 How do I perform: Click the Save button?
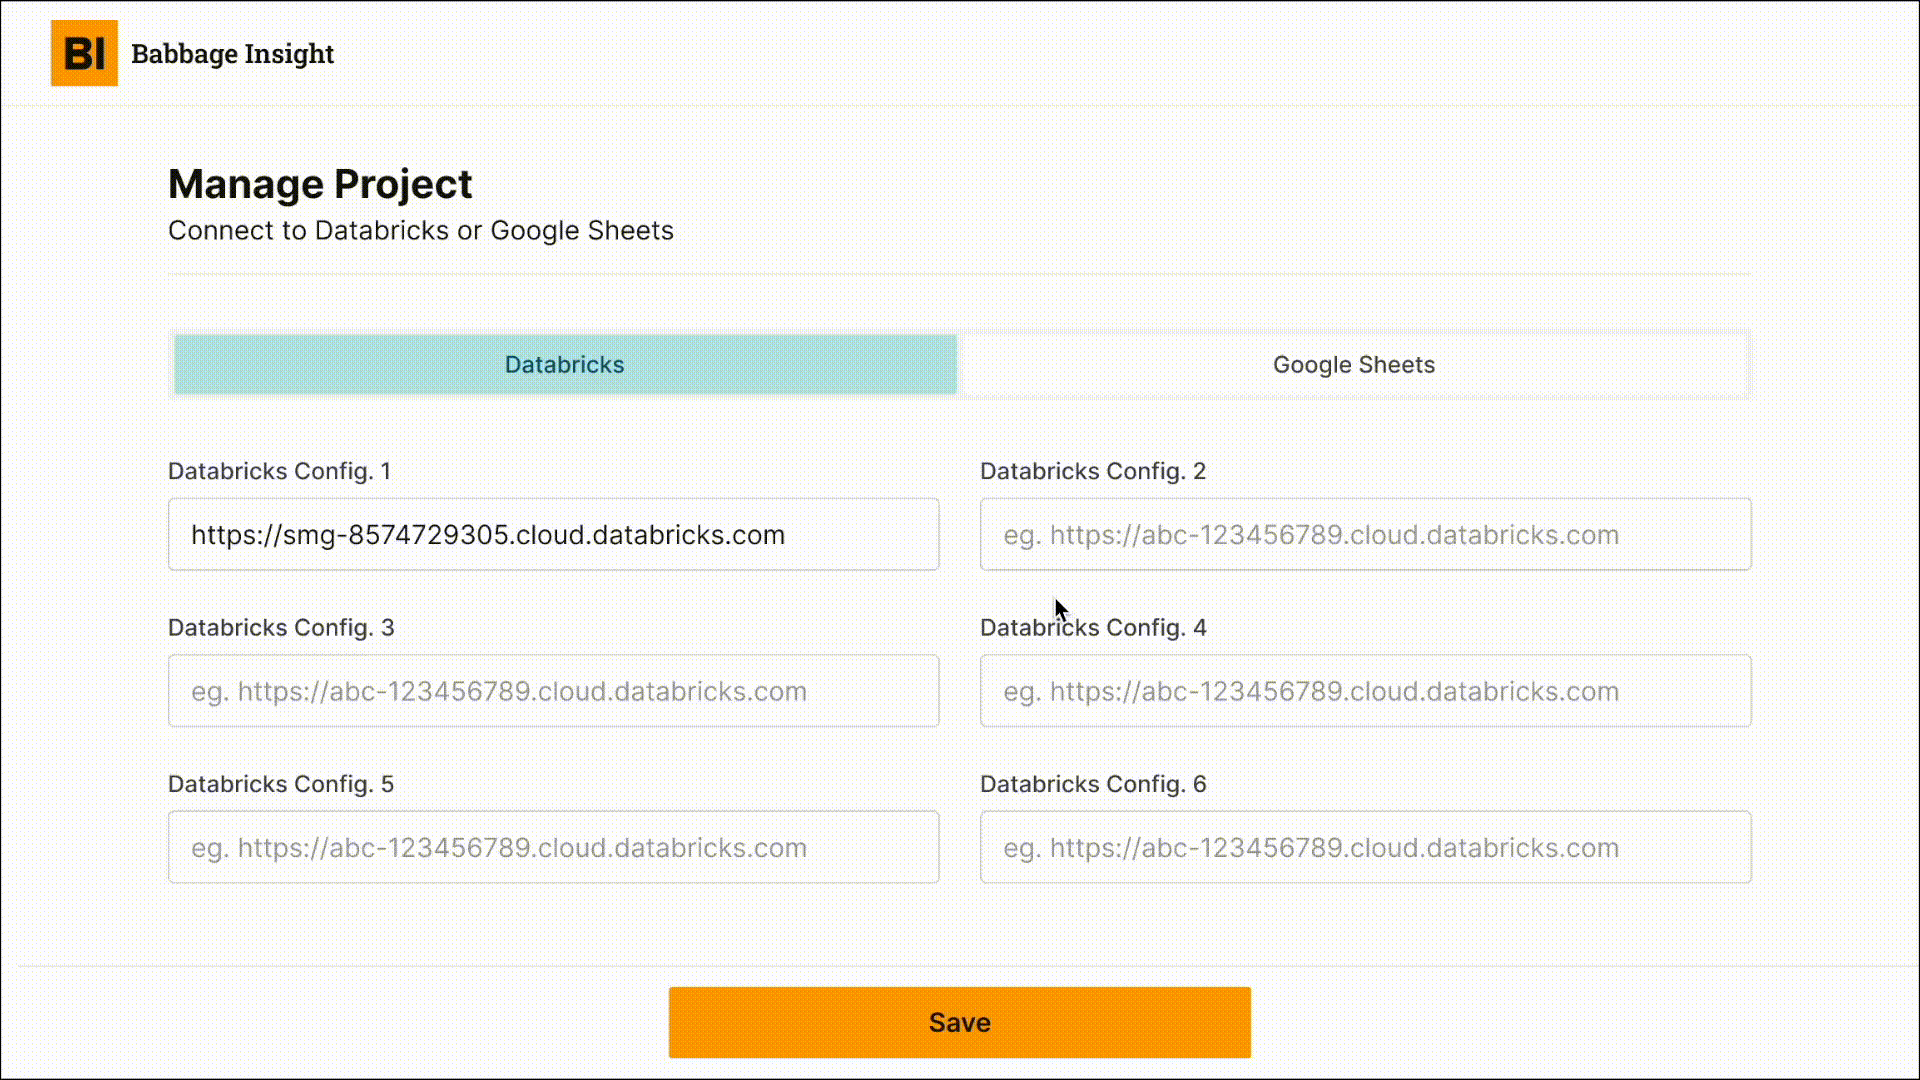959,1021
